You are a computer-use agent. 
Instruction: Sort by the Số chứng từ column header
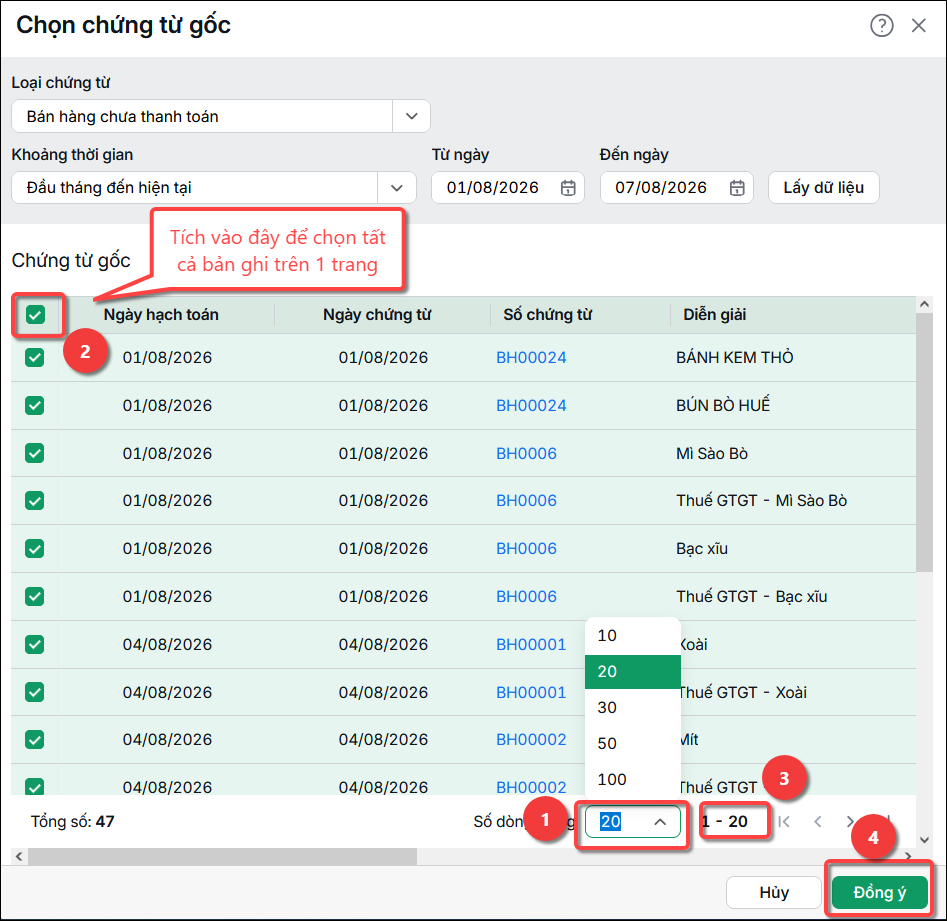pos(547,315)
